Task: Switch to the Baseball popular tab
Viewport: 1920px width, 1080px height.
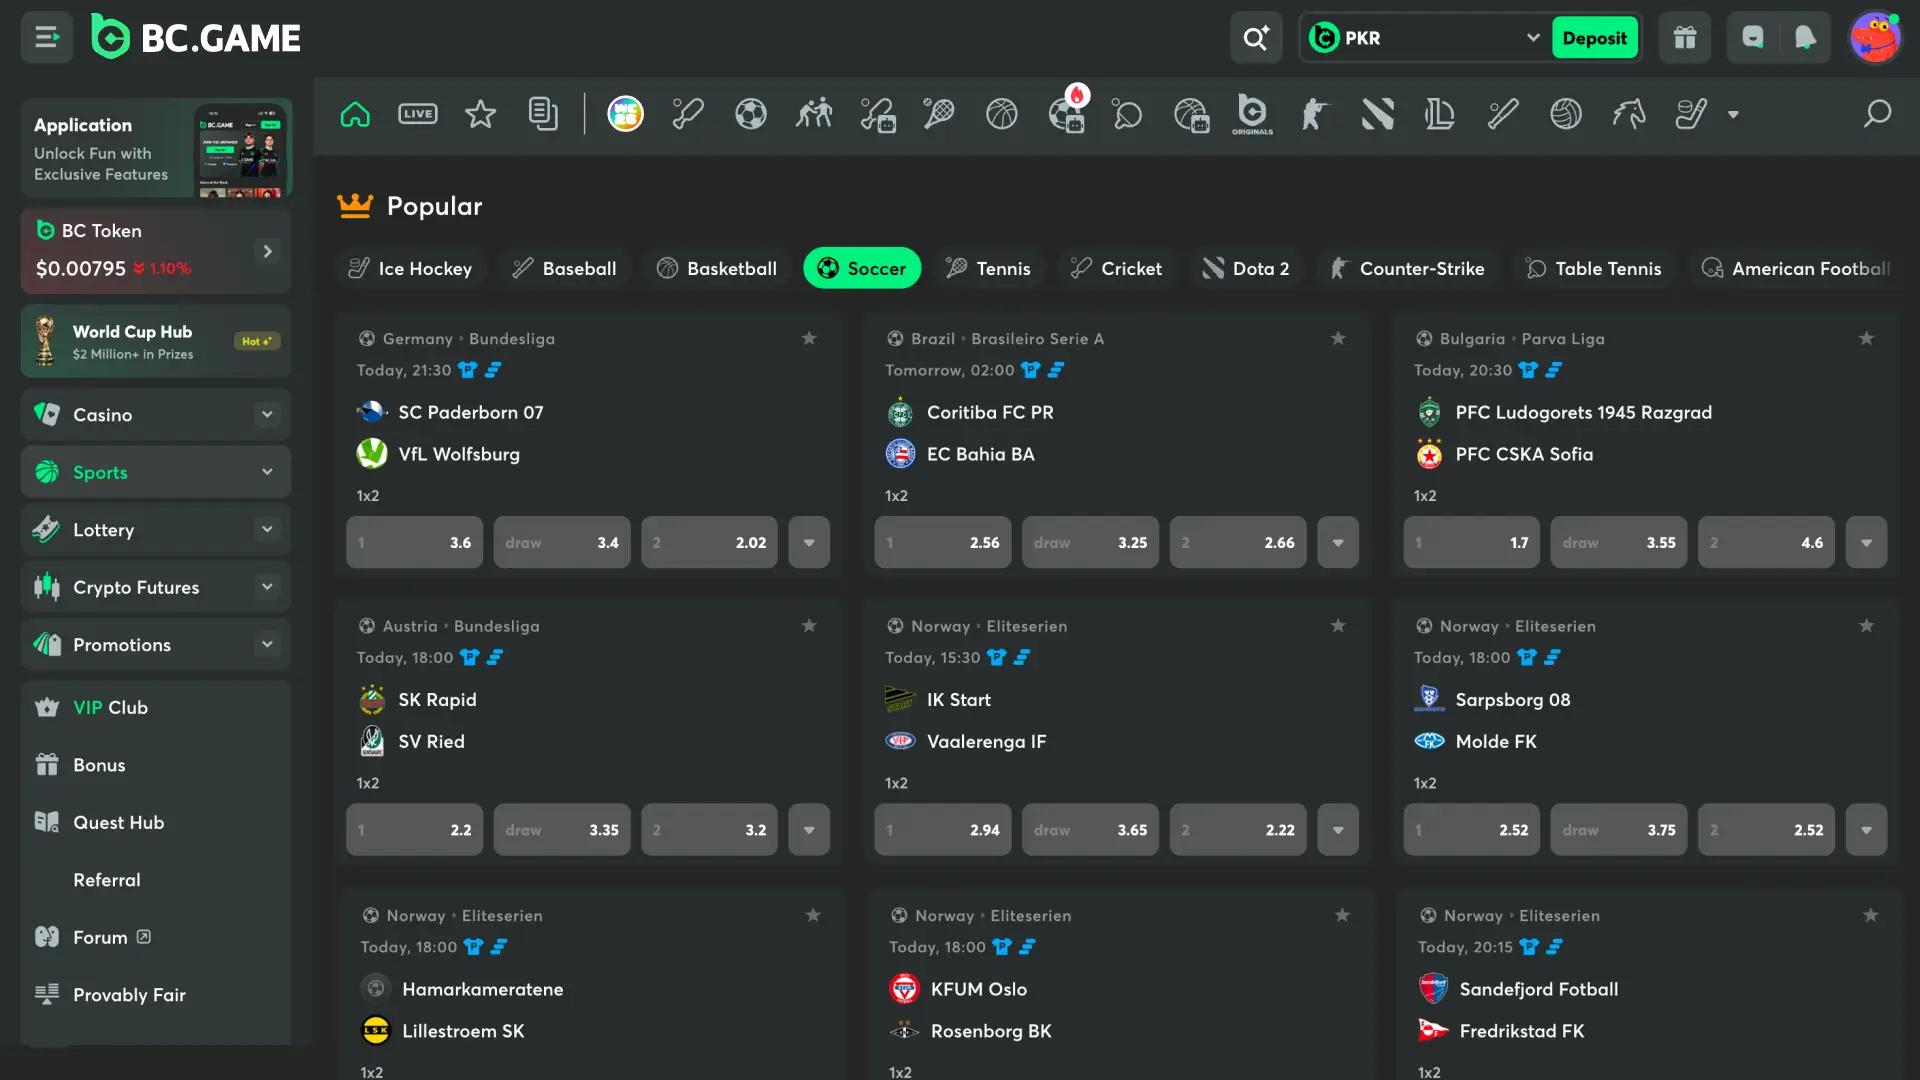Action: click(564, 268)
